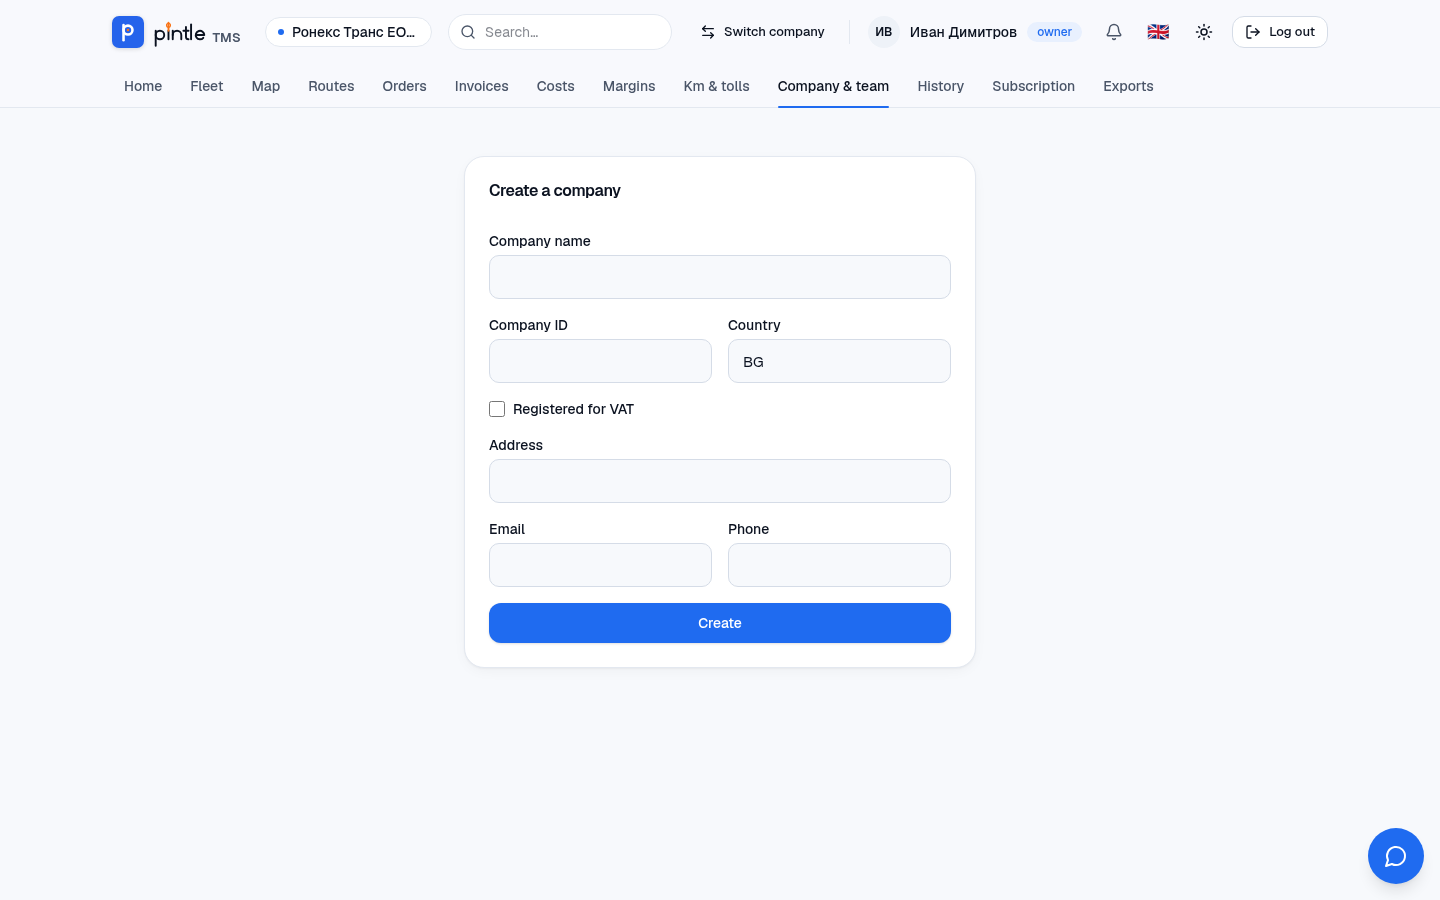Click the Phone input field
The height and width of the screenshot is (900, 1440).
[839, 565]
